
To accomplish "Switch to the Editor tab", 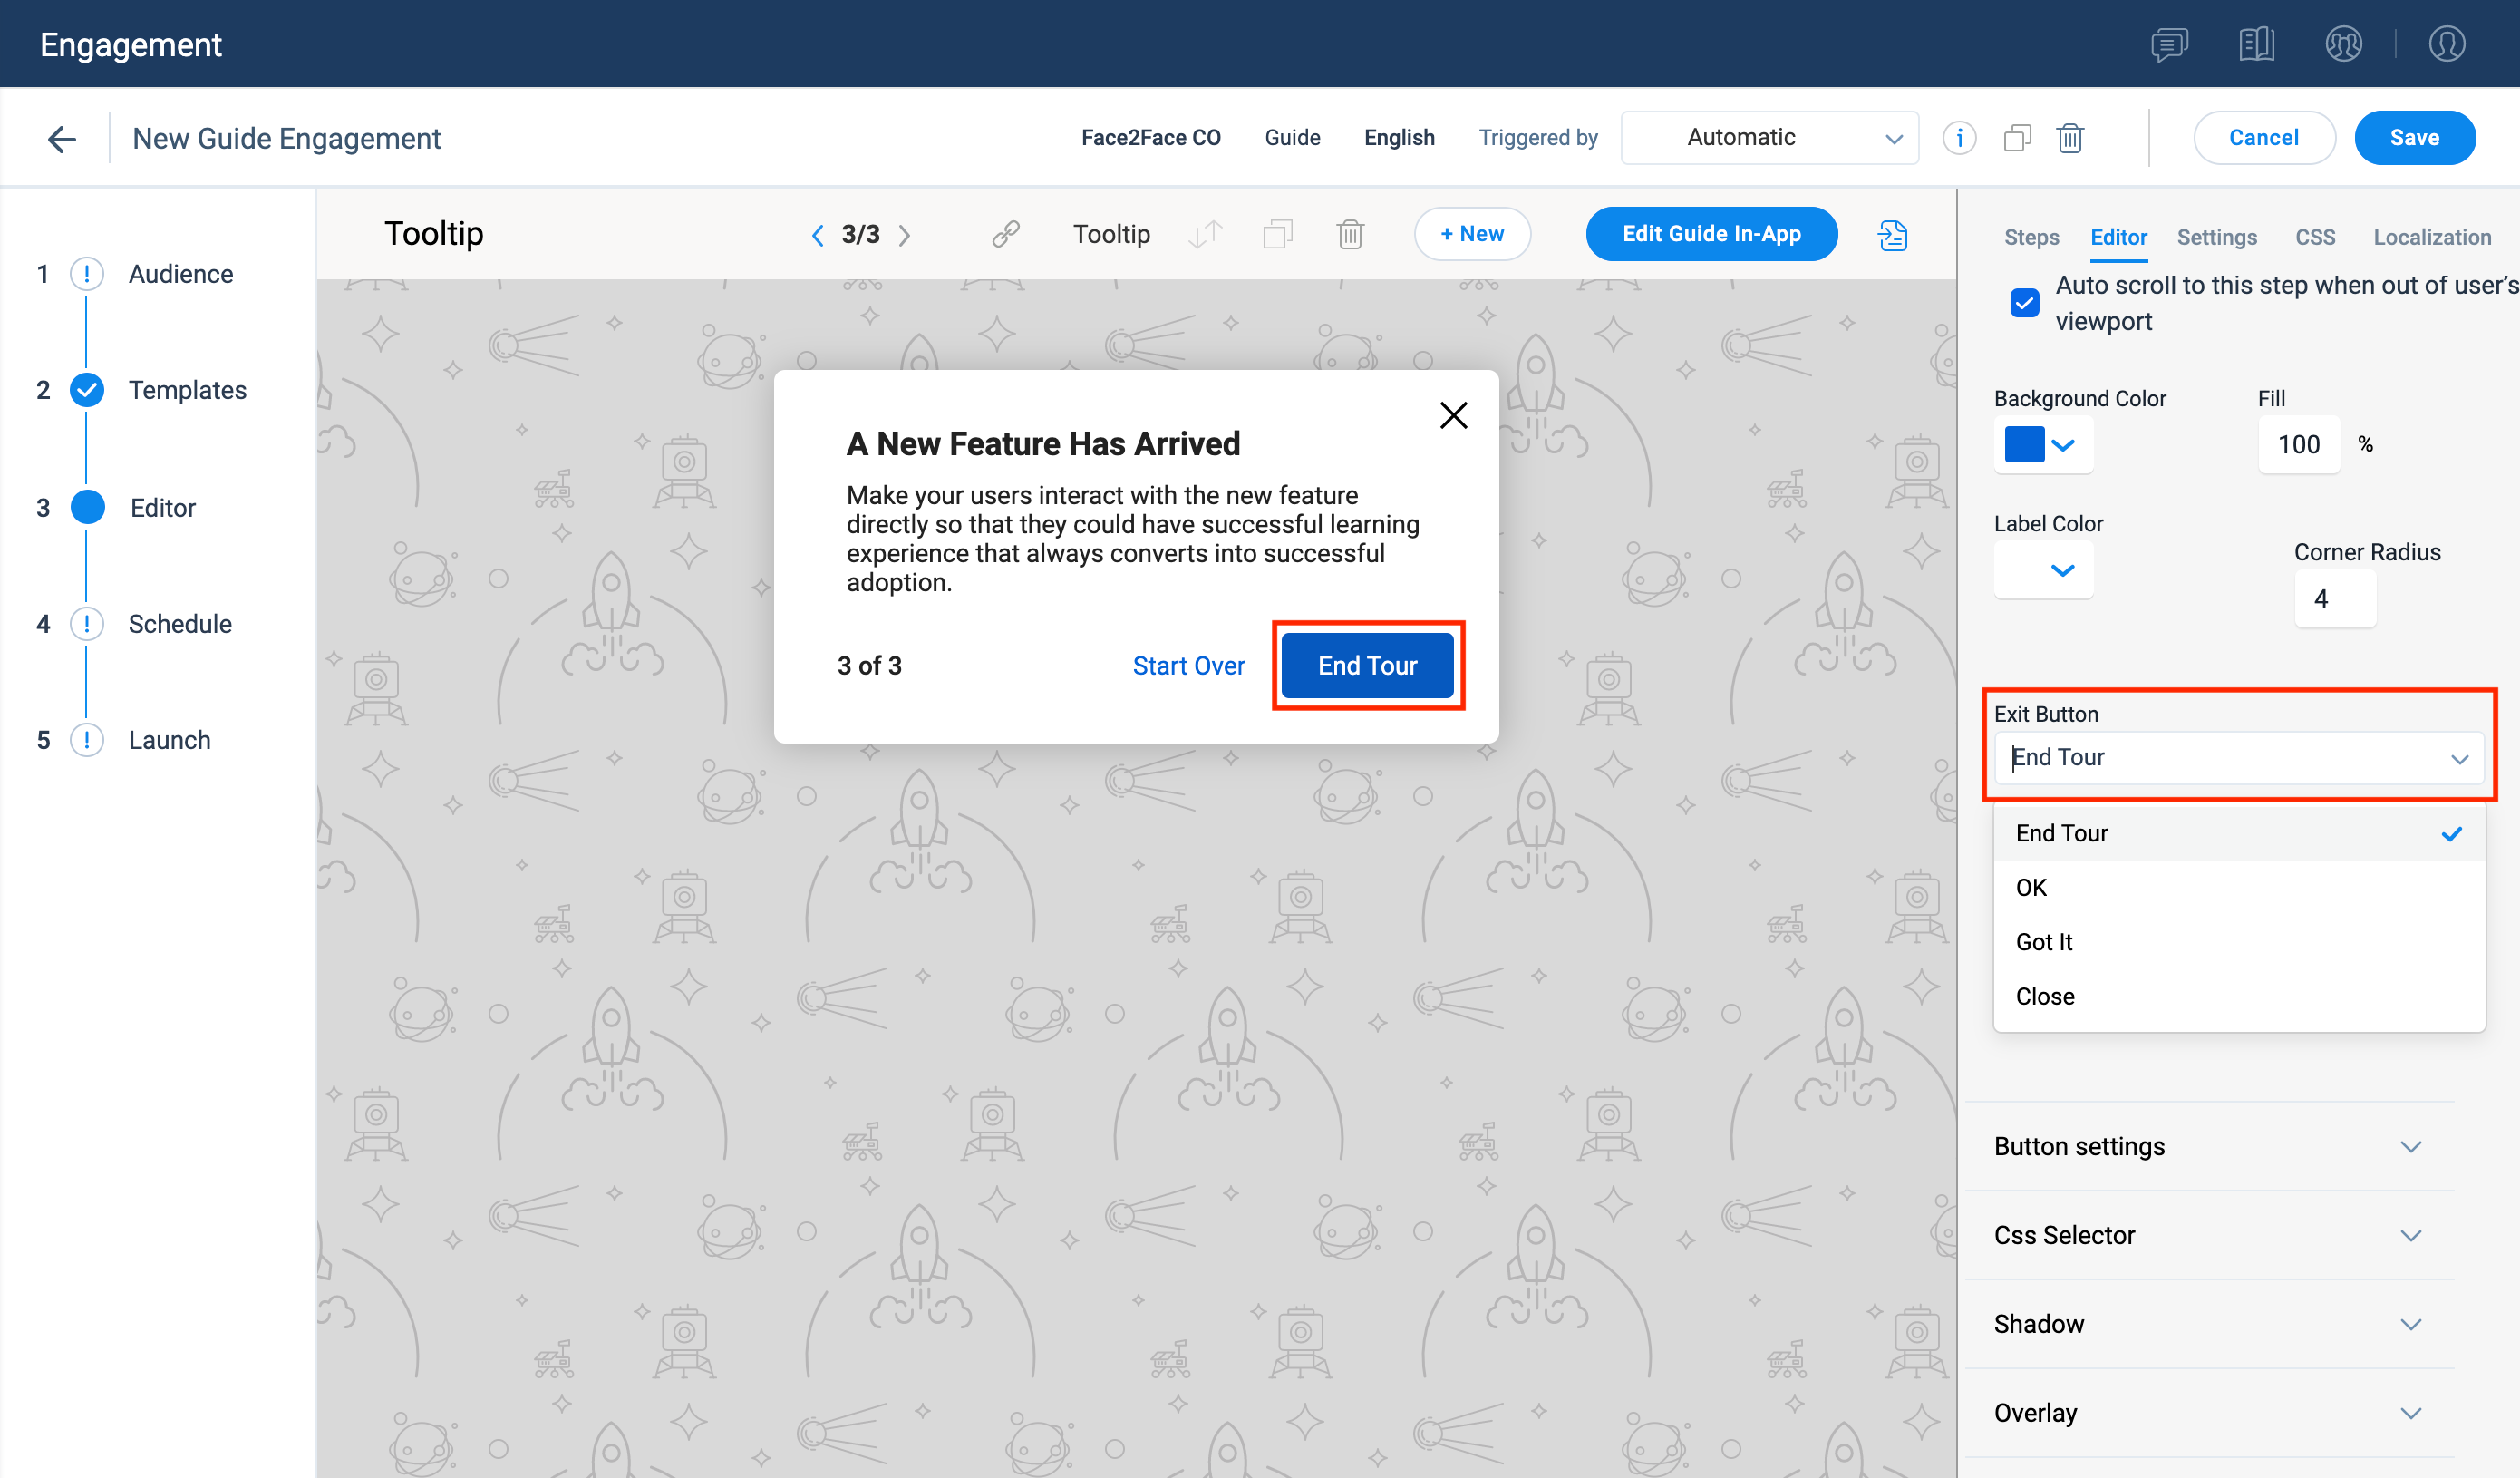I will [x=2118, y=237].
